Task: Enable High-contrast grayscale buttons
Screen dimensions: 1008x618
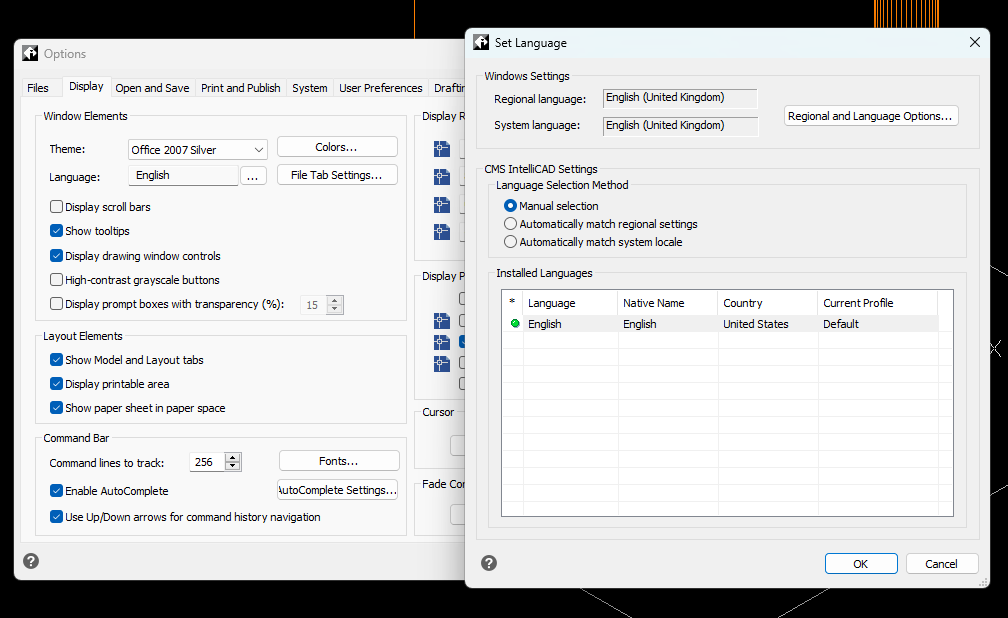Action: point(57,279)
